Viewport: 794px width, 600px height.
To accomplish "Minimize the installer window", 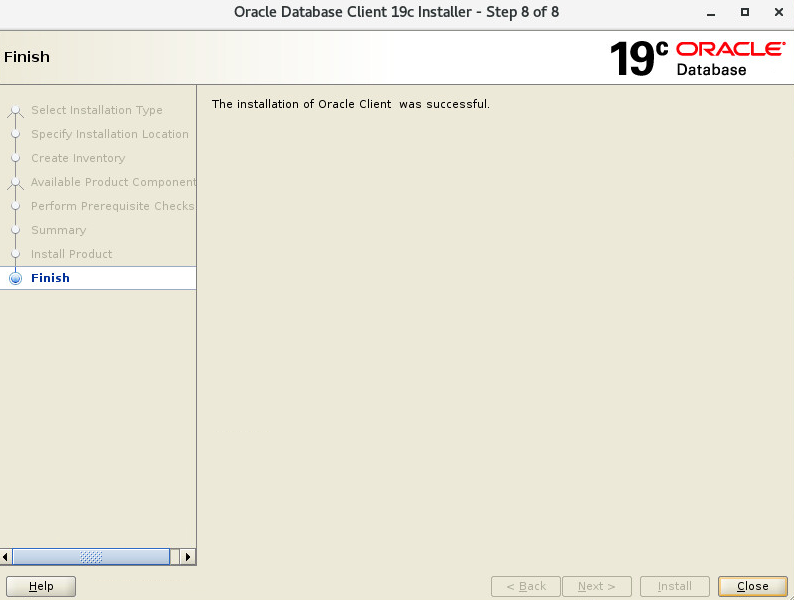I will pyautogui.click(x=711, y=13).
